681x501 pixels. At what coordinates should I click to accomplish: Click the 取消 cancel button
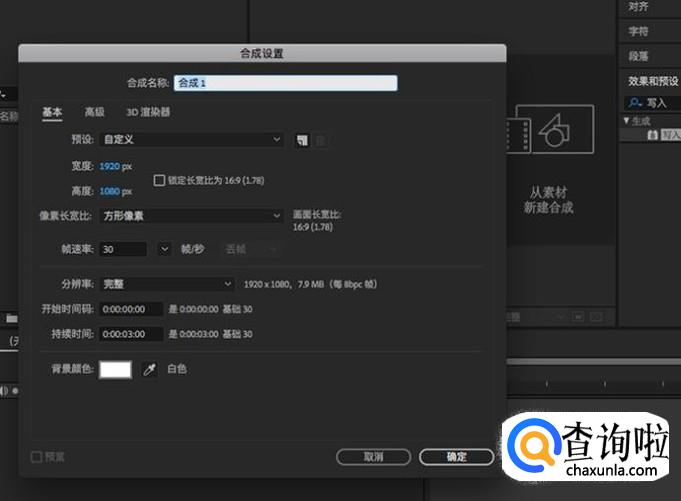[x=374, y=457]
